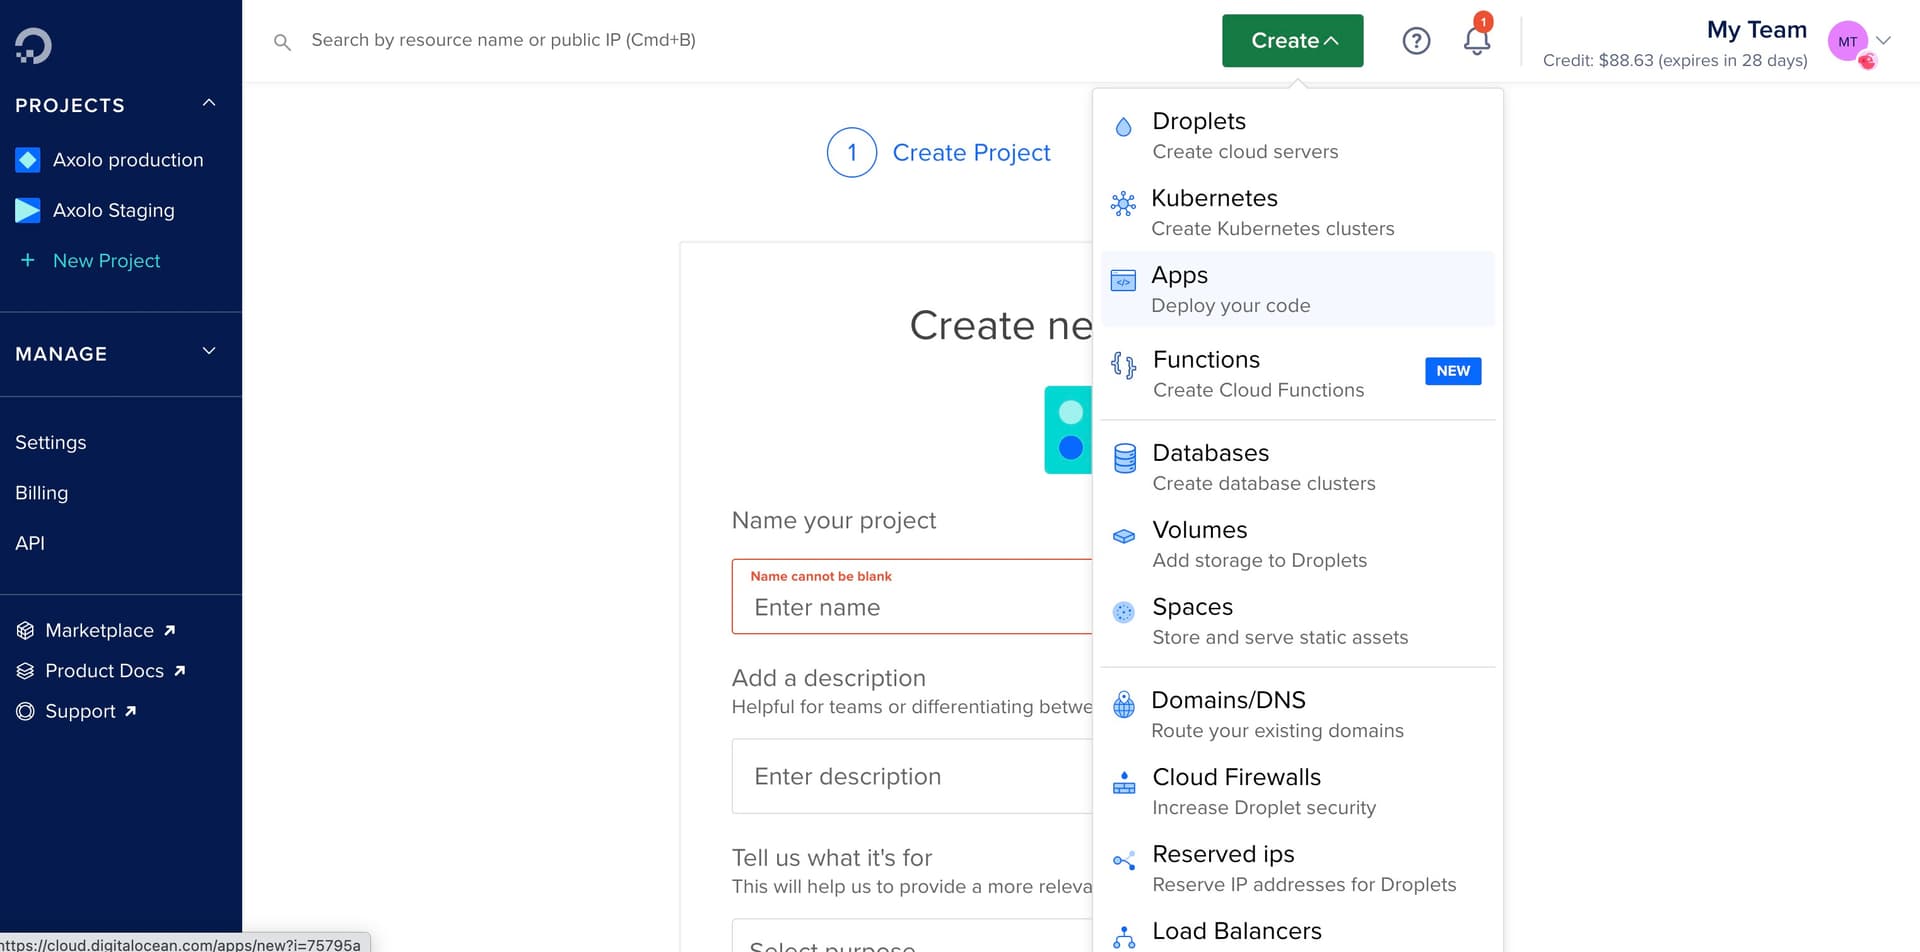Open API in the sidebar
The height and width of the screenshot is (952, 1920).
coord(30,543)
